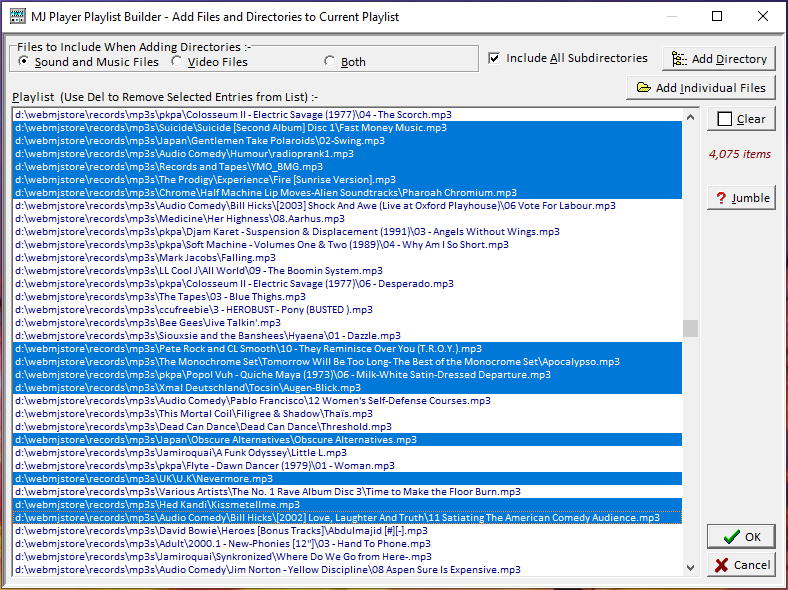
Task: Close the Playlist Builder window
Action: (763, 16)
